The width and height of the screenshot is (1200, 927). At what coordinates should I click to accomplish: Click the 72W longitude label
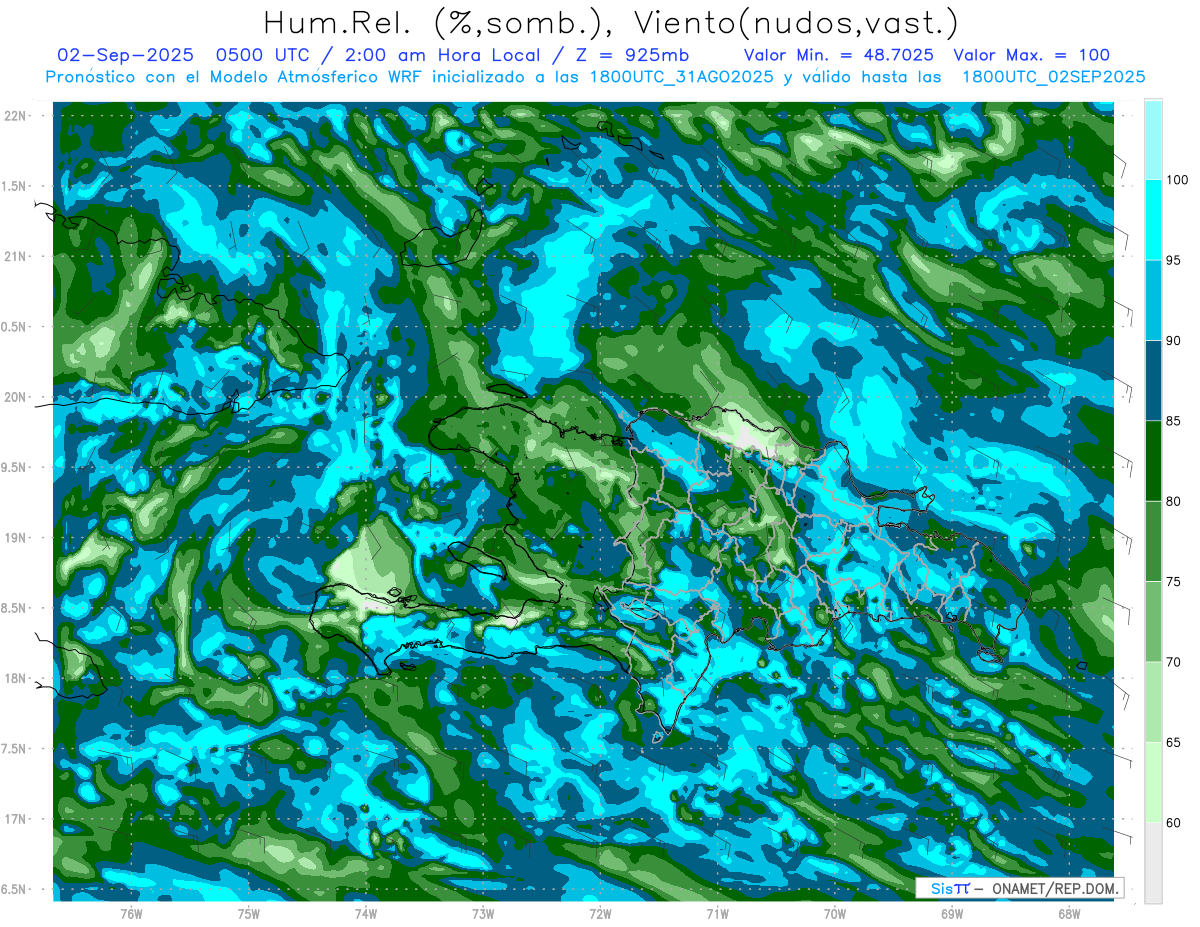[x=600, y=914]
